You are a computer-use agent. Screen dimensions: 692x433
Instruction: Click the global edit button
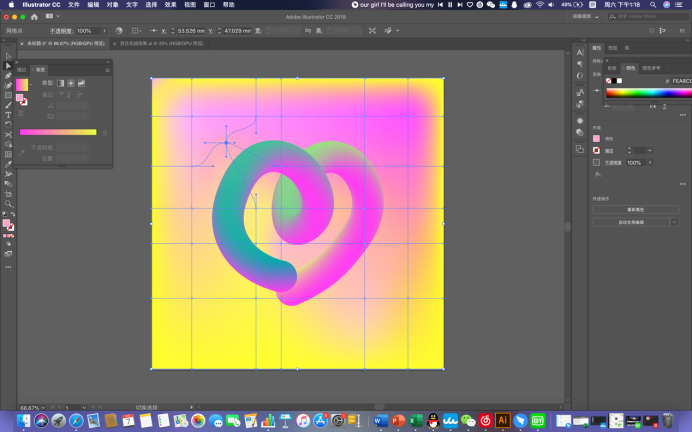point(632,222)
